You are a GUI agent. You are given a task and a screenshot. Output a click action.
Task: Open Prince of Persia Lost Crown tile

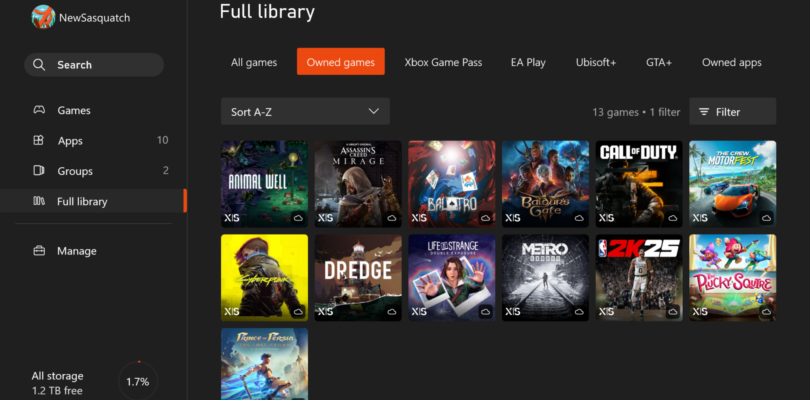coord(264,364)
